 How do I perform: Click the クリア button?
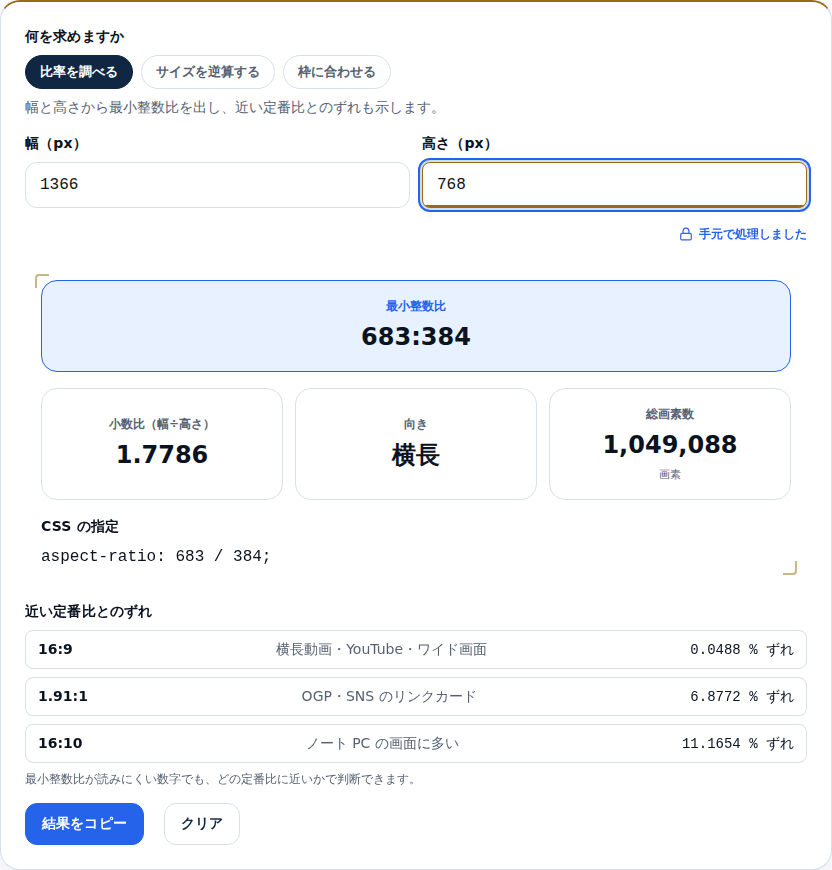(x=202, y=824)
